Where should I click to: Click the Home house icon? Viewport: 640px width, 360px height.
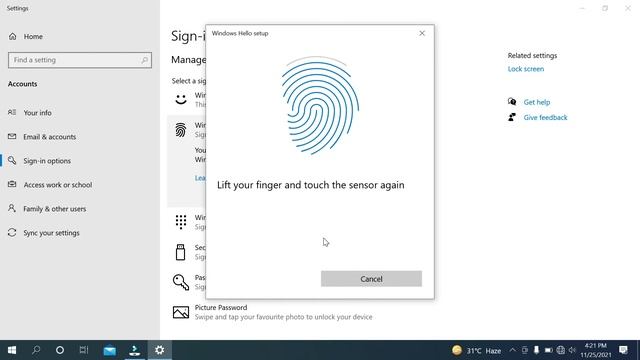coord(12,36)
